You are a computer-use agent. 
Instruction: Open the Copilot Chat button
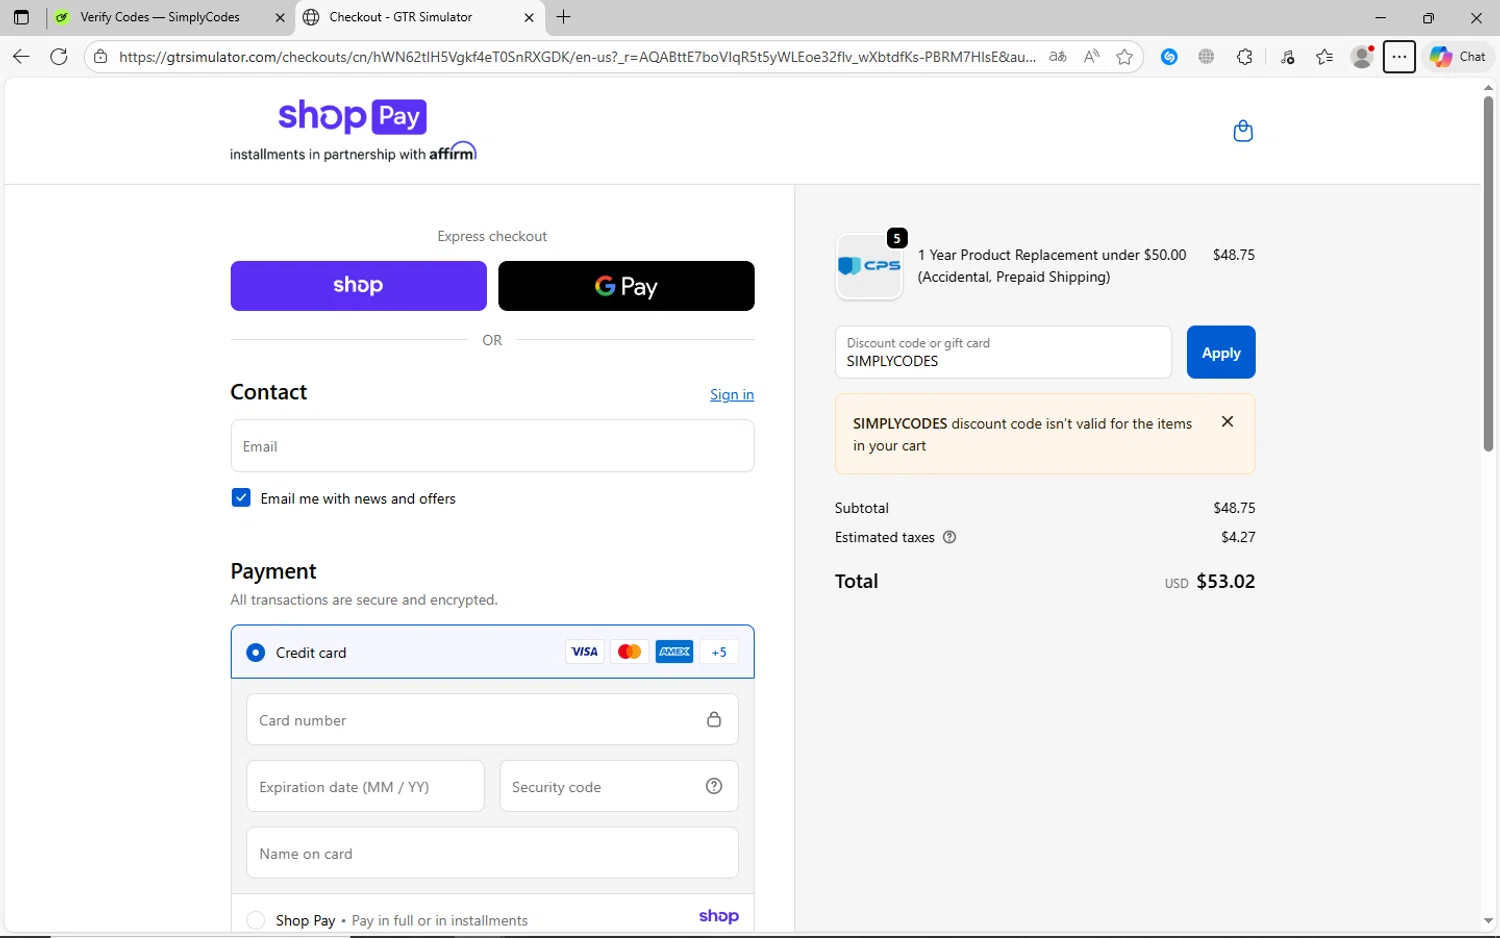(1459, 57)
